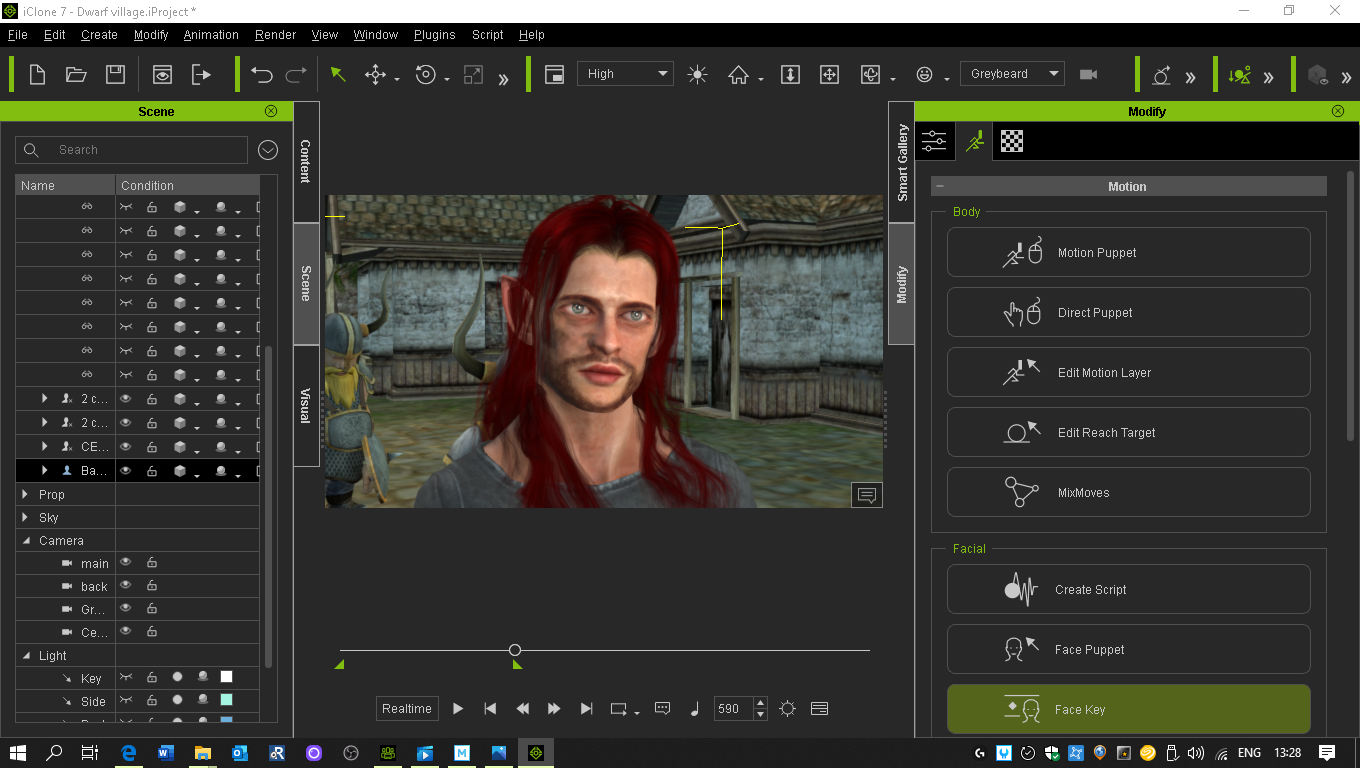Open the High render quality dropdown
The height and width of the screenshot is (768, 1360).
point(625,74)
